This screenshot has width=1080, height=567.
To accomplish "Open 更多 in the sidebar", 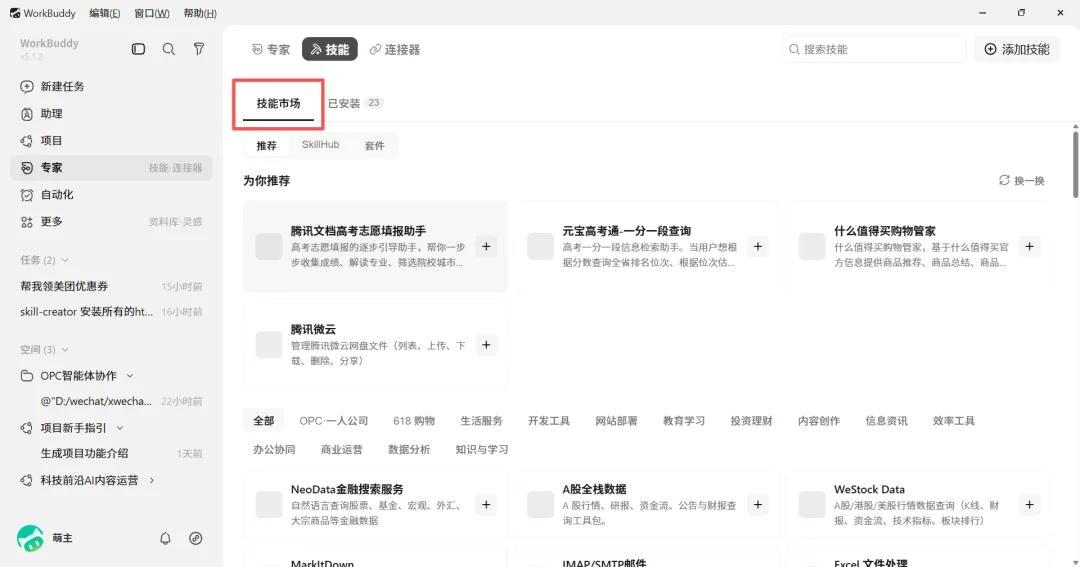I will (x=111, y=221).
